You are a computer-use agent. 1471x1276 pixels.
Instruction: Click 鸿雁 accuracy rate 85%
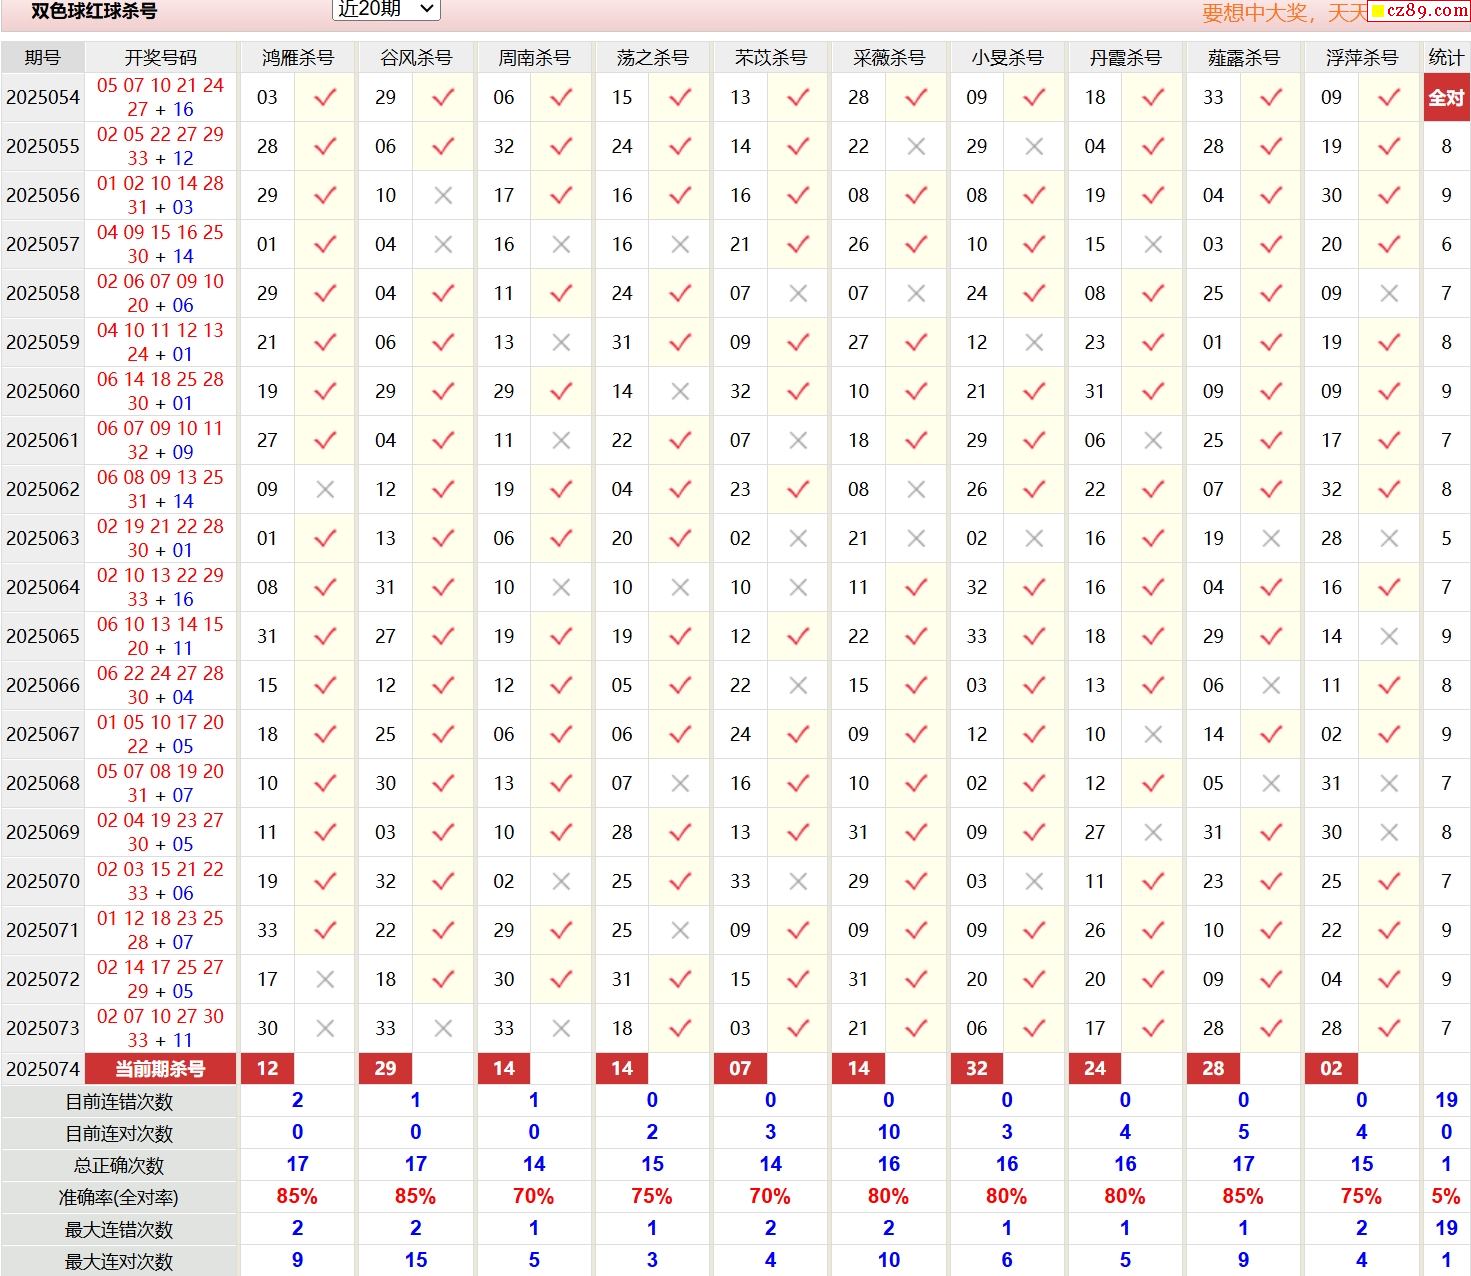[x=297, y=1197]
